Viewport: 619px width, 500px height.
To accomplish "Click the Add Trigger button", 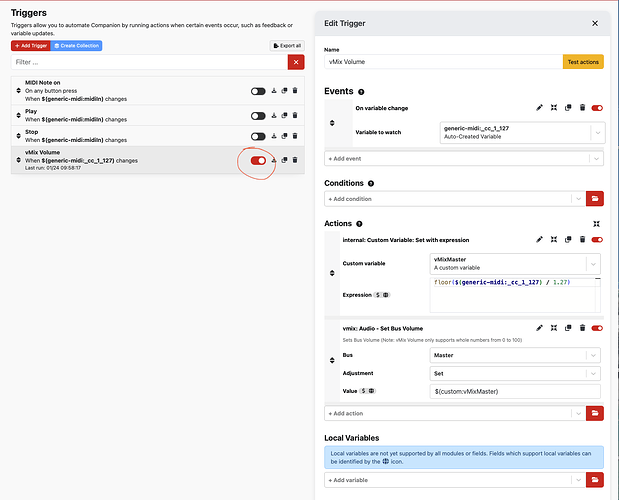I will click(x=29, y=45).
